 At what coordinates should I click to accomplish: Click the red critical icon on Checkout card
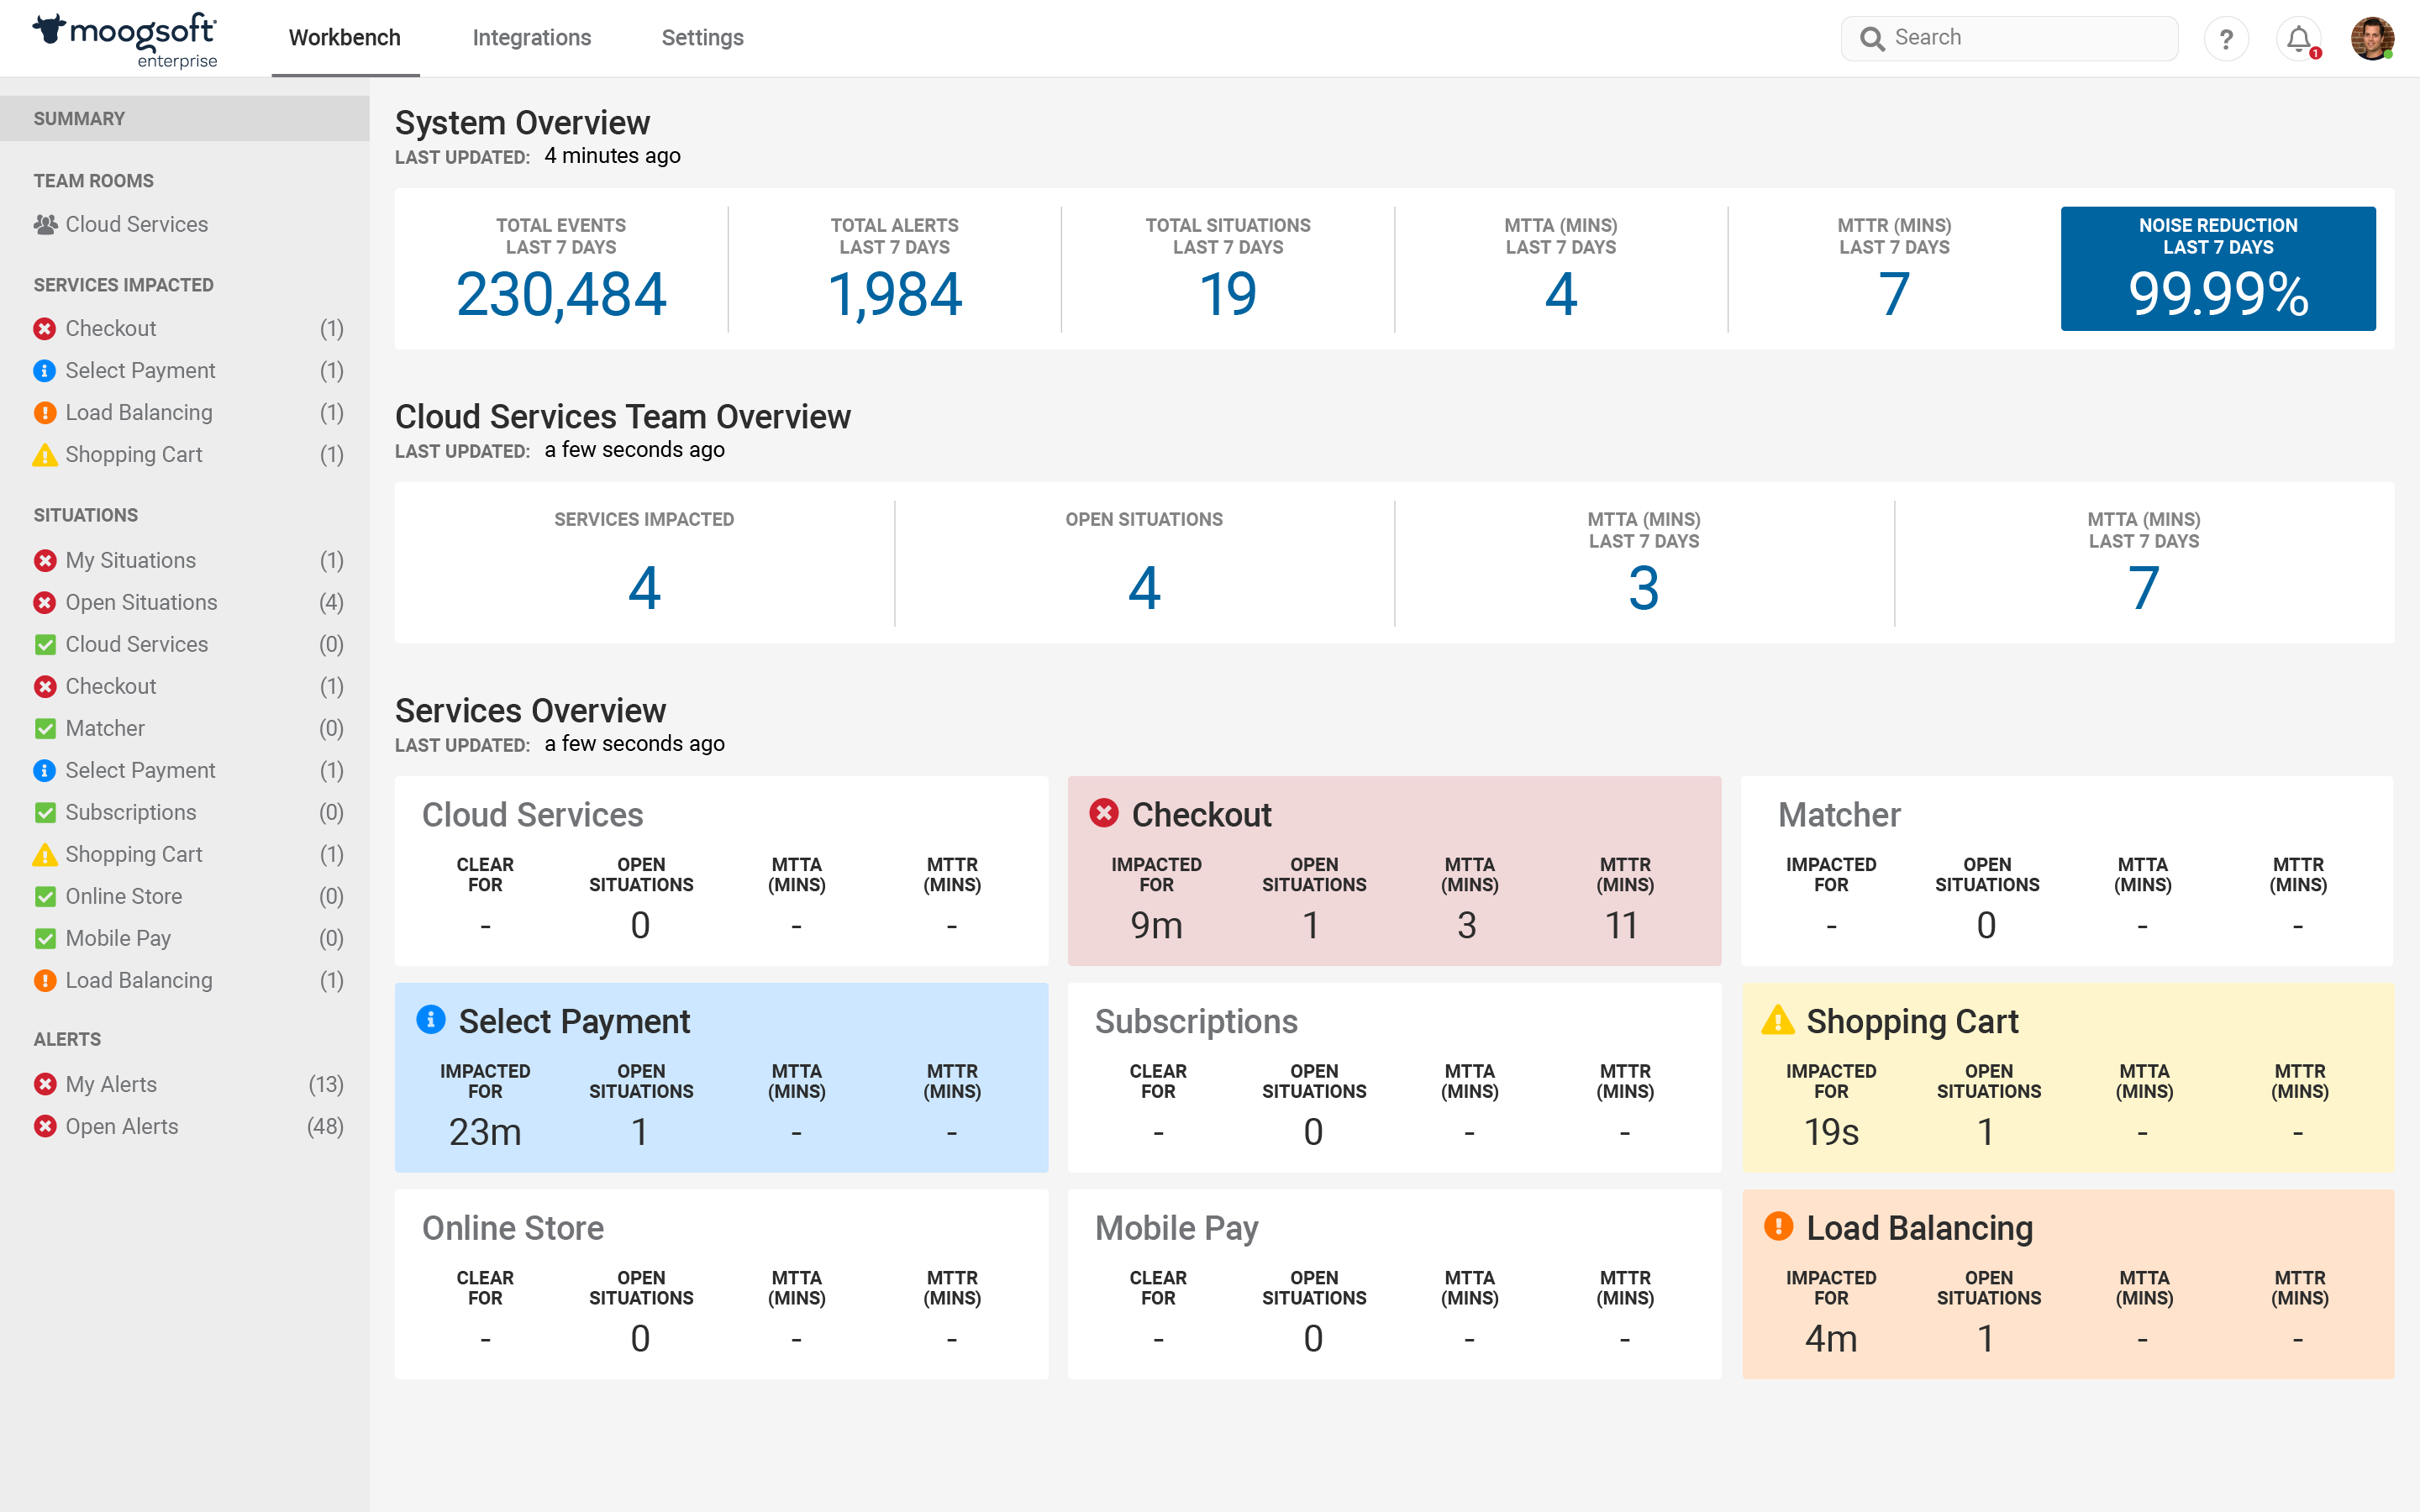pos(1104,813)
